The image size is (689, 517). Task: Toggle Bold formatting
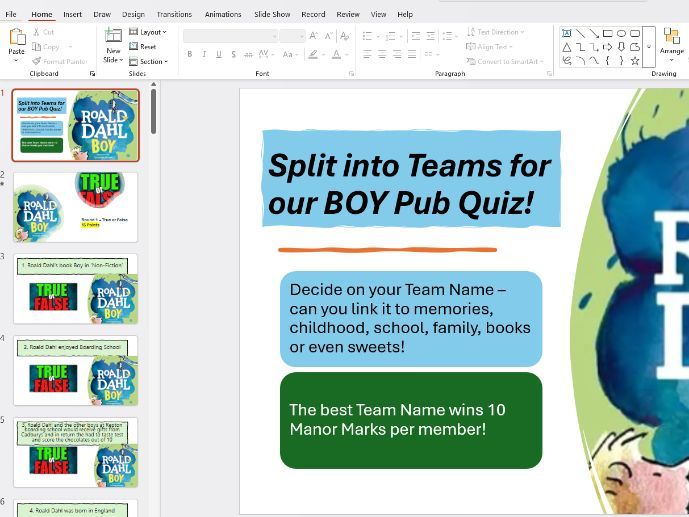(189, 54)
